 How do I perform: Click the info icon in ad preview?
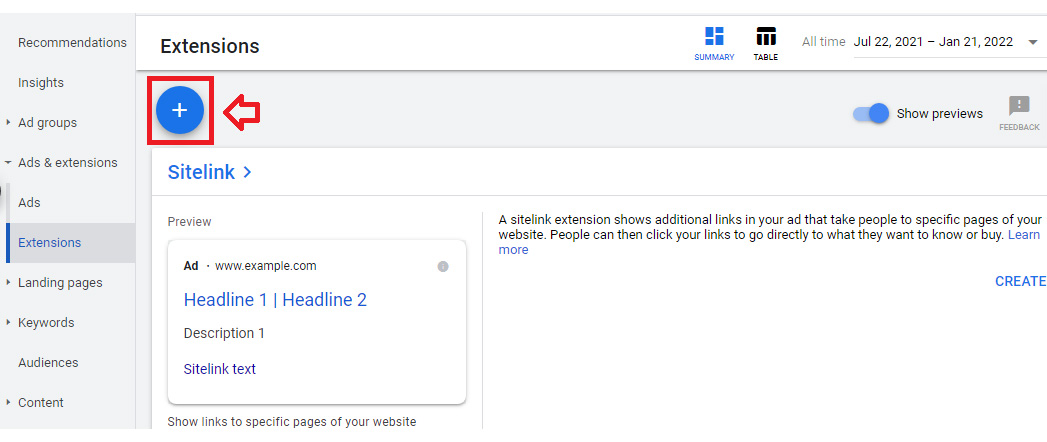point(443,266)
